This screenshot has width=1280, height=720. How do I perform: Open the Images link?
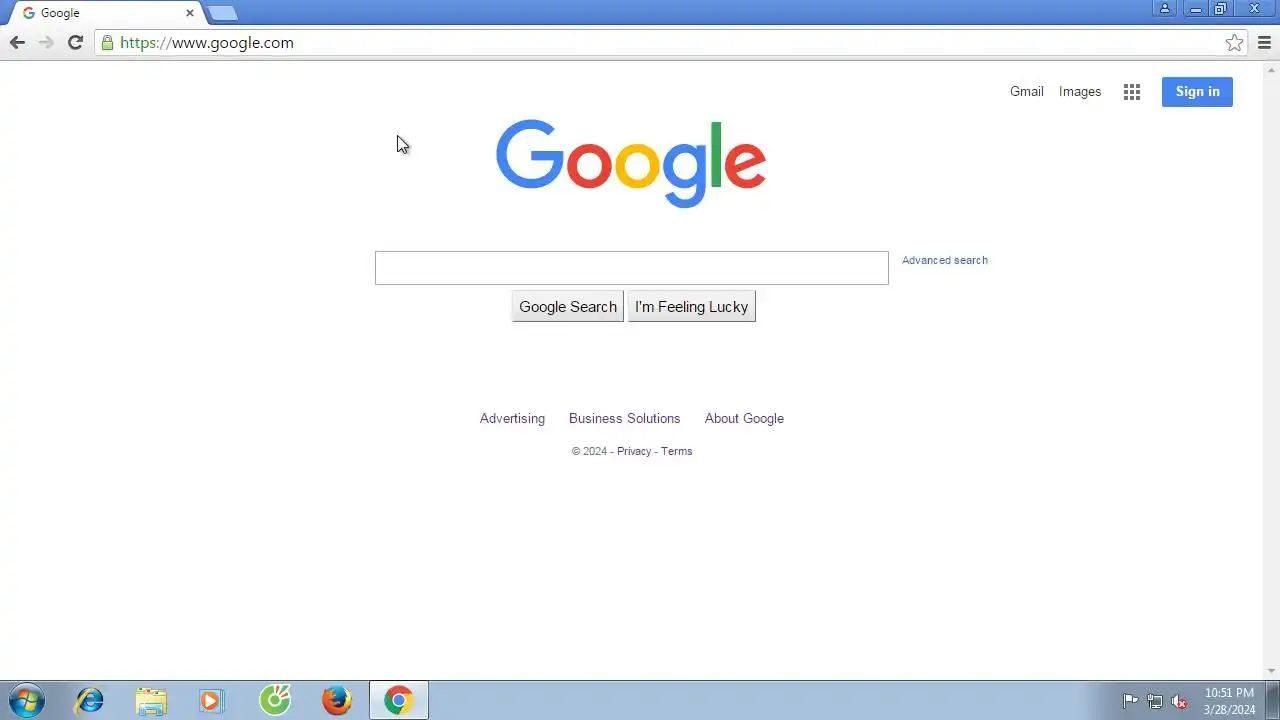coord(1080,91)
